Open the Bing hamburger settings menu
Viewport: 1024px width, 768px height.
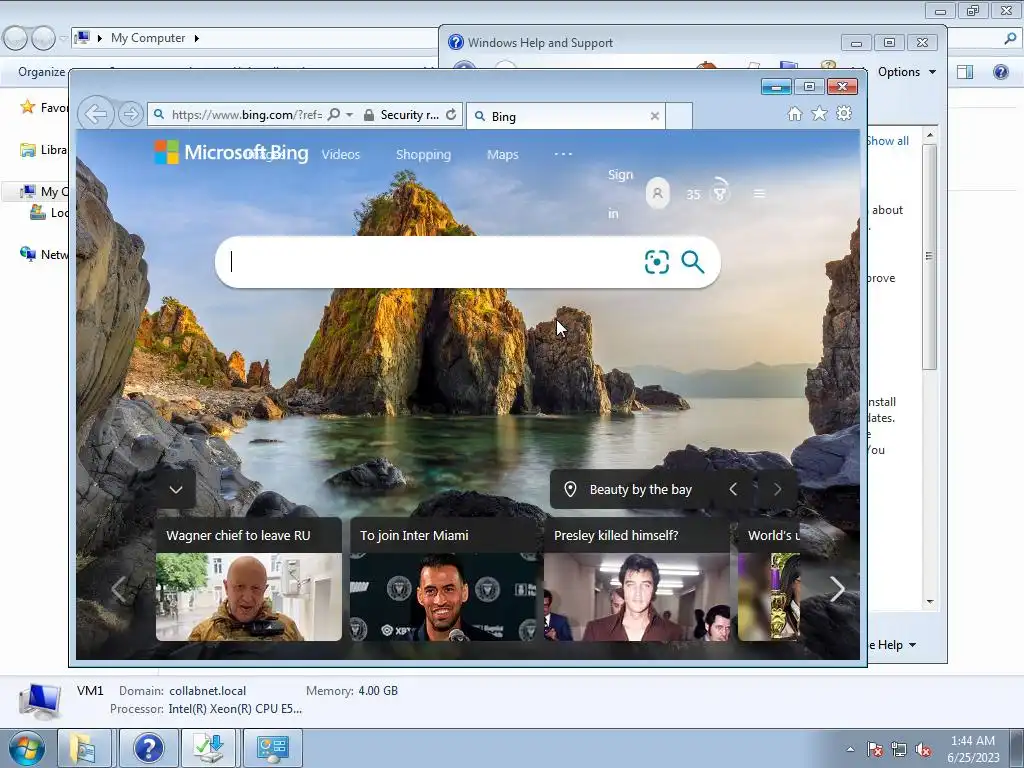[x=759, y=194]
